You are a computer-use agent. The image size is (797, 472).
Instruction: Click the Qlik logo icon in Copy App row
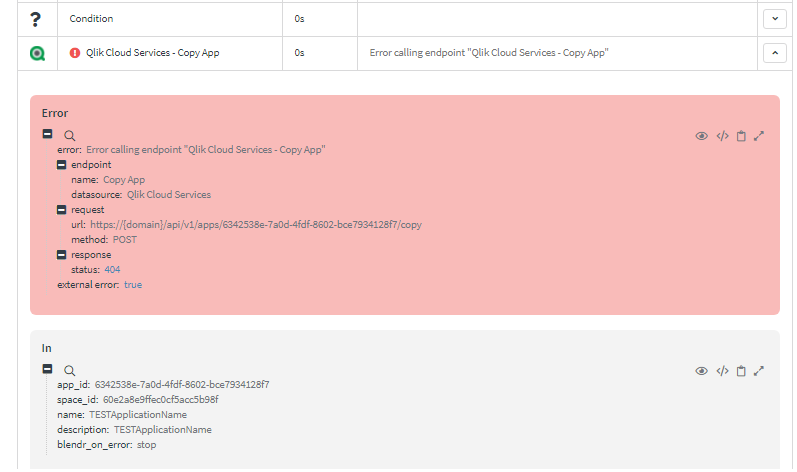(x=37, y=53)
